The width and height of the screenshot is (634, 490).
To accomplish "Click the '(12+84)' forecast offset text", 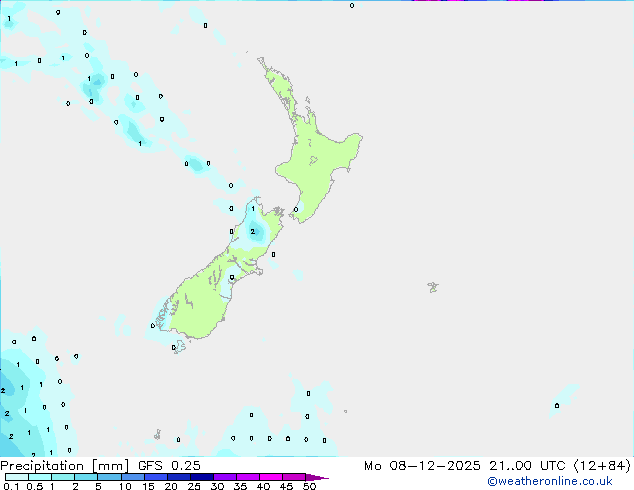I will (x=602, y=466).
